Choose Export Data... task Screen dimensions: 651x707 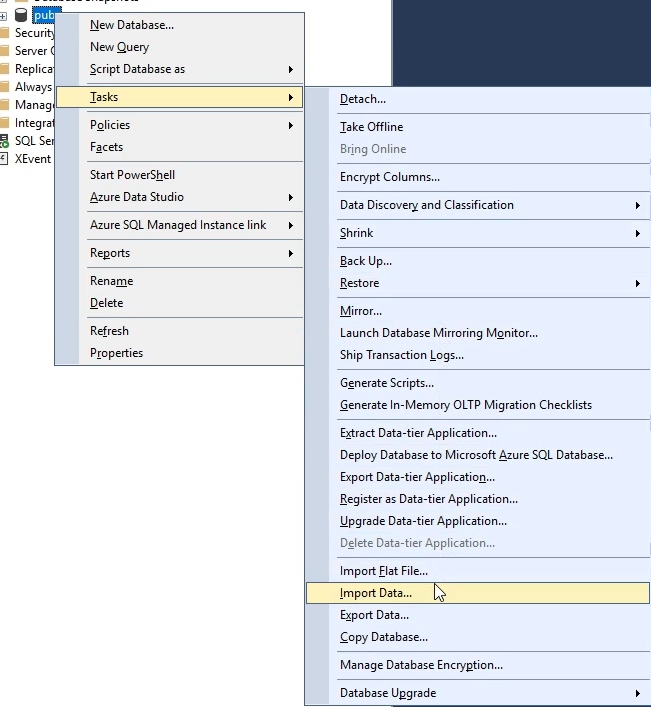tap(374, 615)
